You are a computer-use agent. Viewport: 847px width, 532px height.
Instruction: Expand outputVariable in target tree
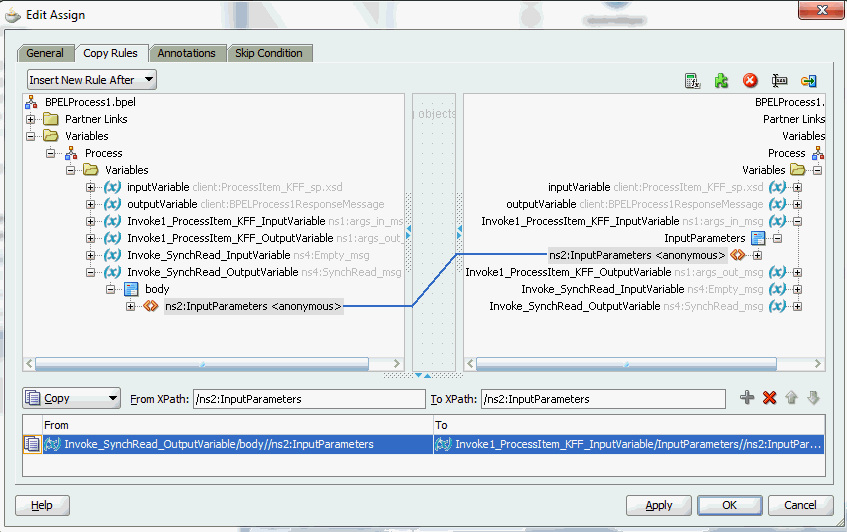797,204
